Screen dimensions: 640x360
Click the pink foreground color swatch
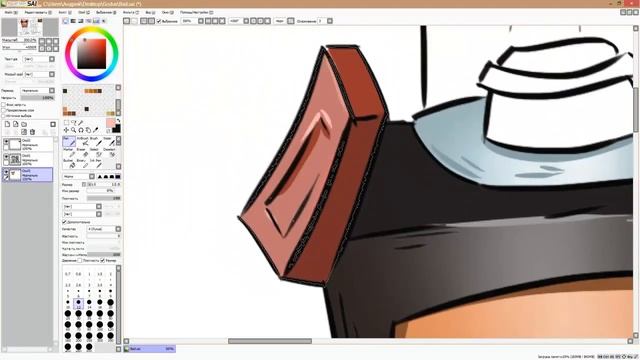pos(110,122)
